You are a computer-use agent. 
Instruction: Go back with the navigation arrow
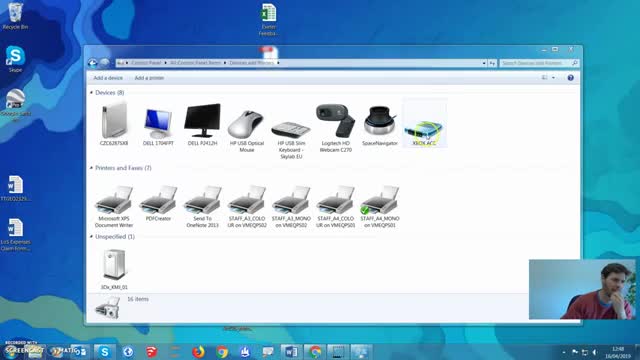pos(93,62)
